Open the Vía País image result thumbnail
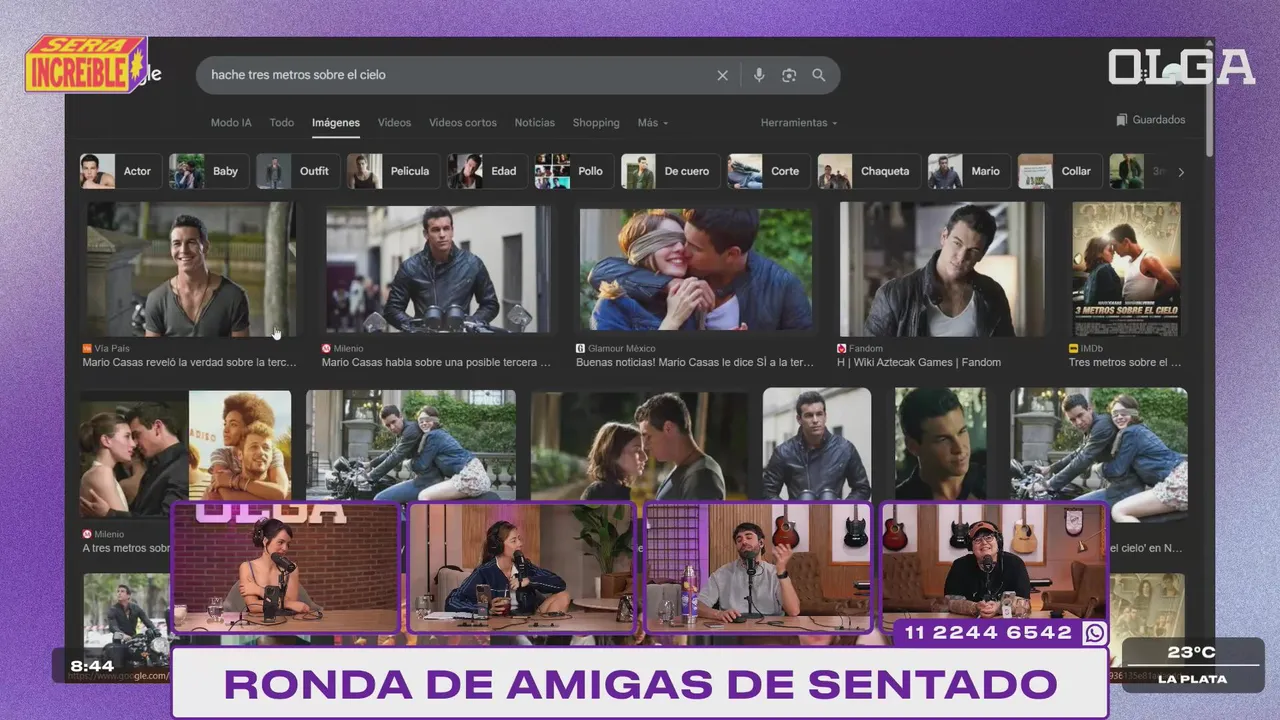 [x=190, y=269]
